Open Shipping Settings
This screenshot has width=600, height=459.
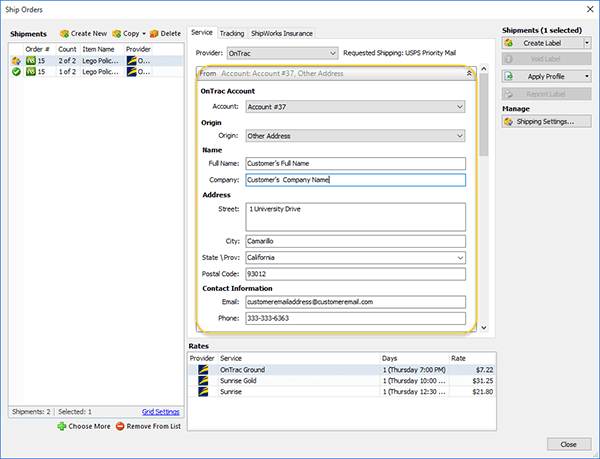coord(546,122)
